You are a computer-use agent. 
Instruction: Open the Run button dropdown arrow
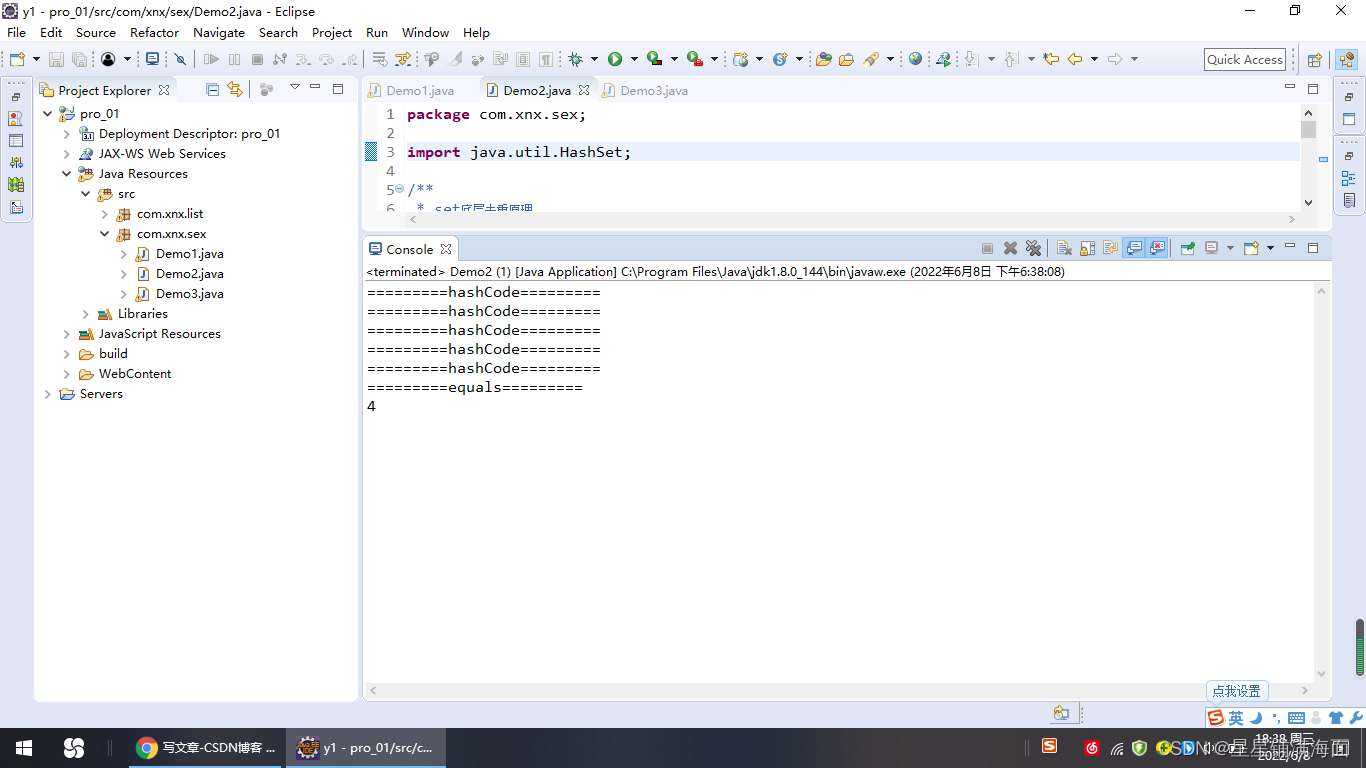click(x=634, y=59)
